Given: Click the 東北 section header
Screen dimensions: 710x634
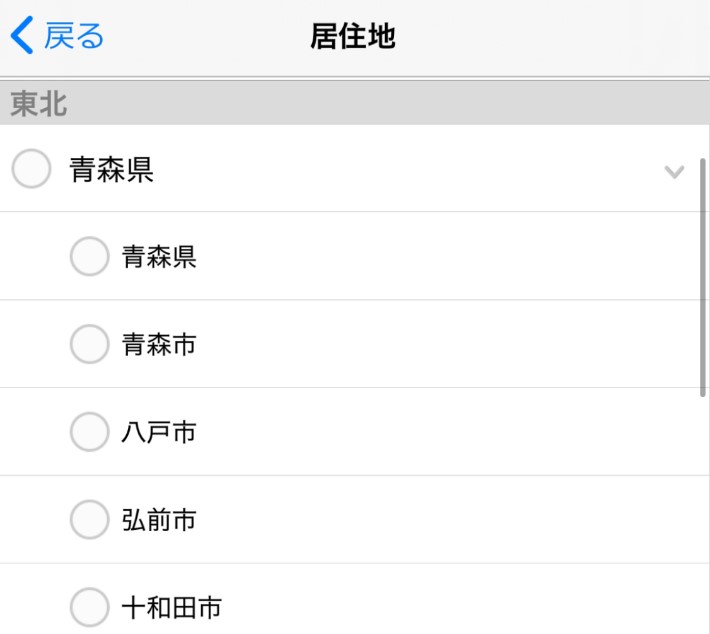Looking at the screenshot, I should click(39, 103).
